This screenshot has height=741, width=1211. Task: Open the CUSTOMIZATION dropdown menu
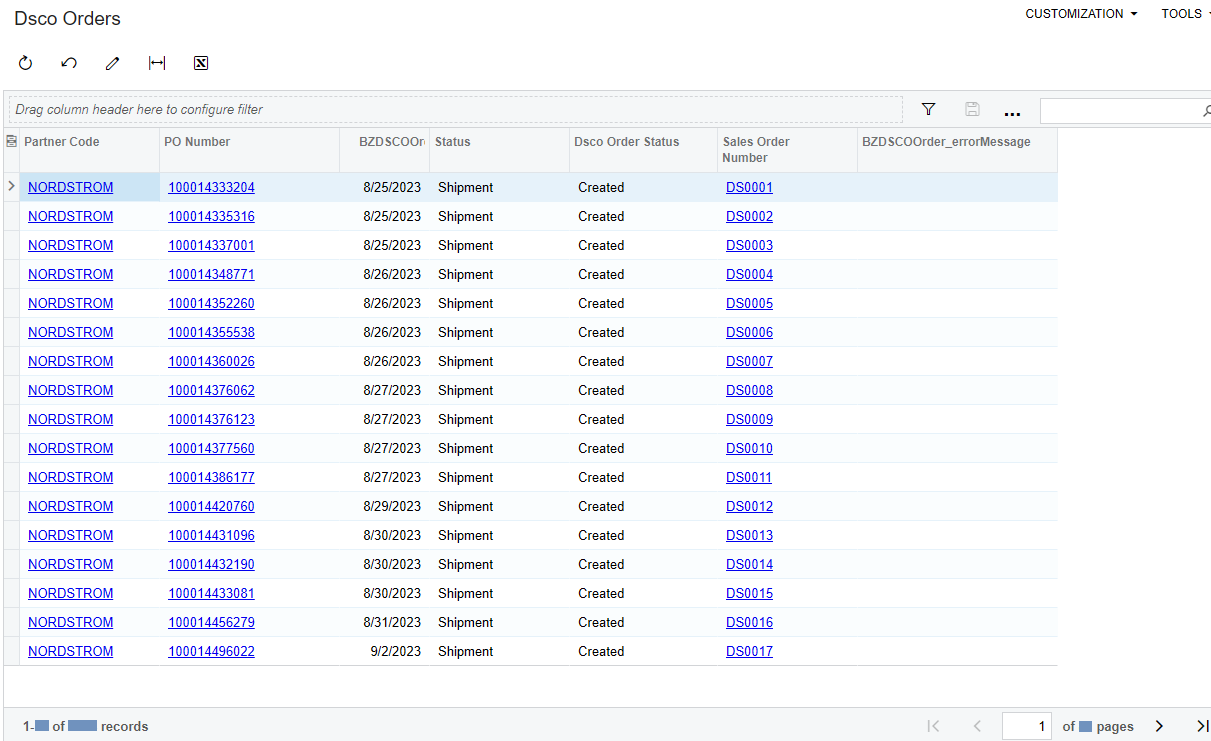click(1081, 14)
